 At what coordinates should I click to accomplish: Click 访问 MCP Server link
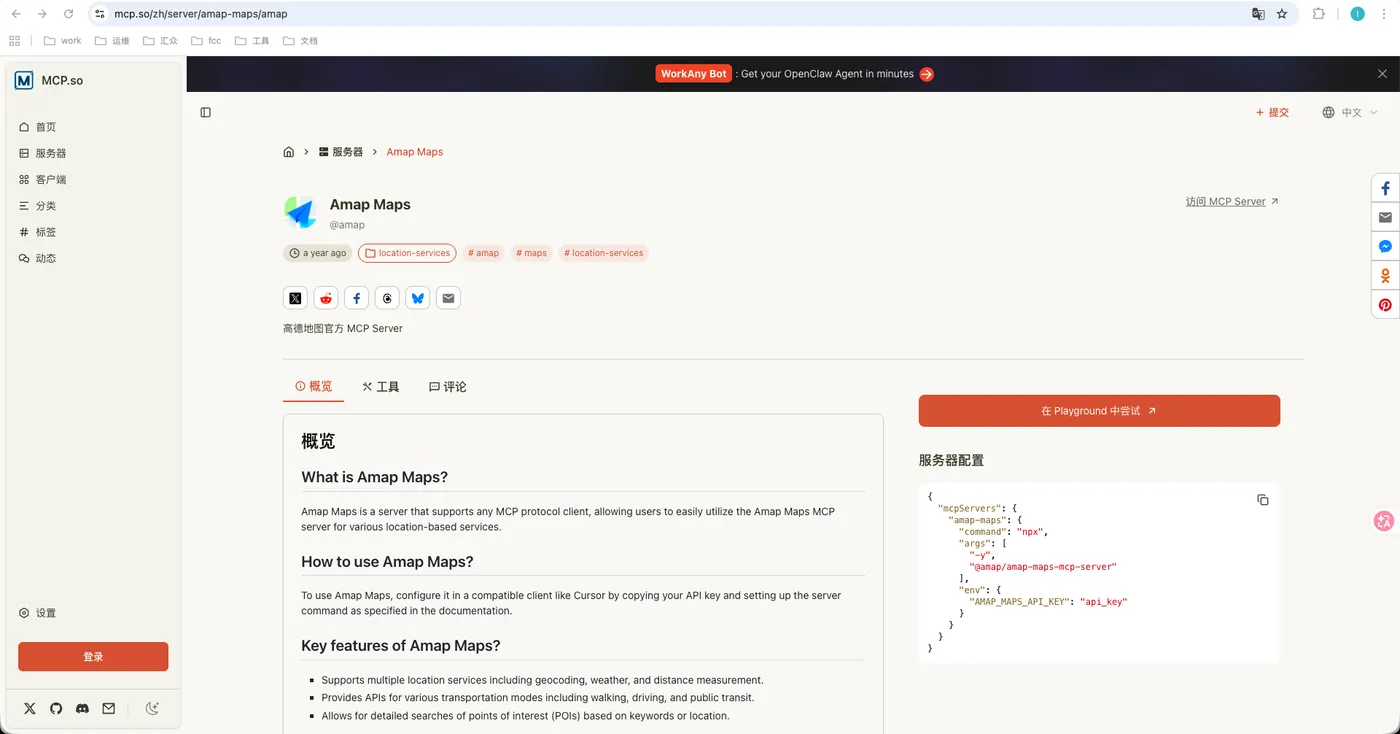point(1232,201)
